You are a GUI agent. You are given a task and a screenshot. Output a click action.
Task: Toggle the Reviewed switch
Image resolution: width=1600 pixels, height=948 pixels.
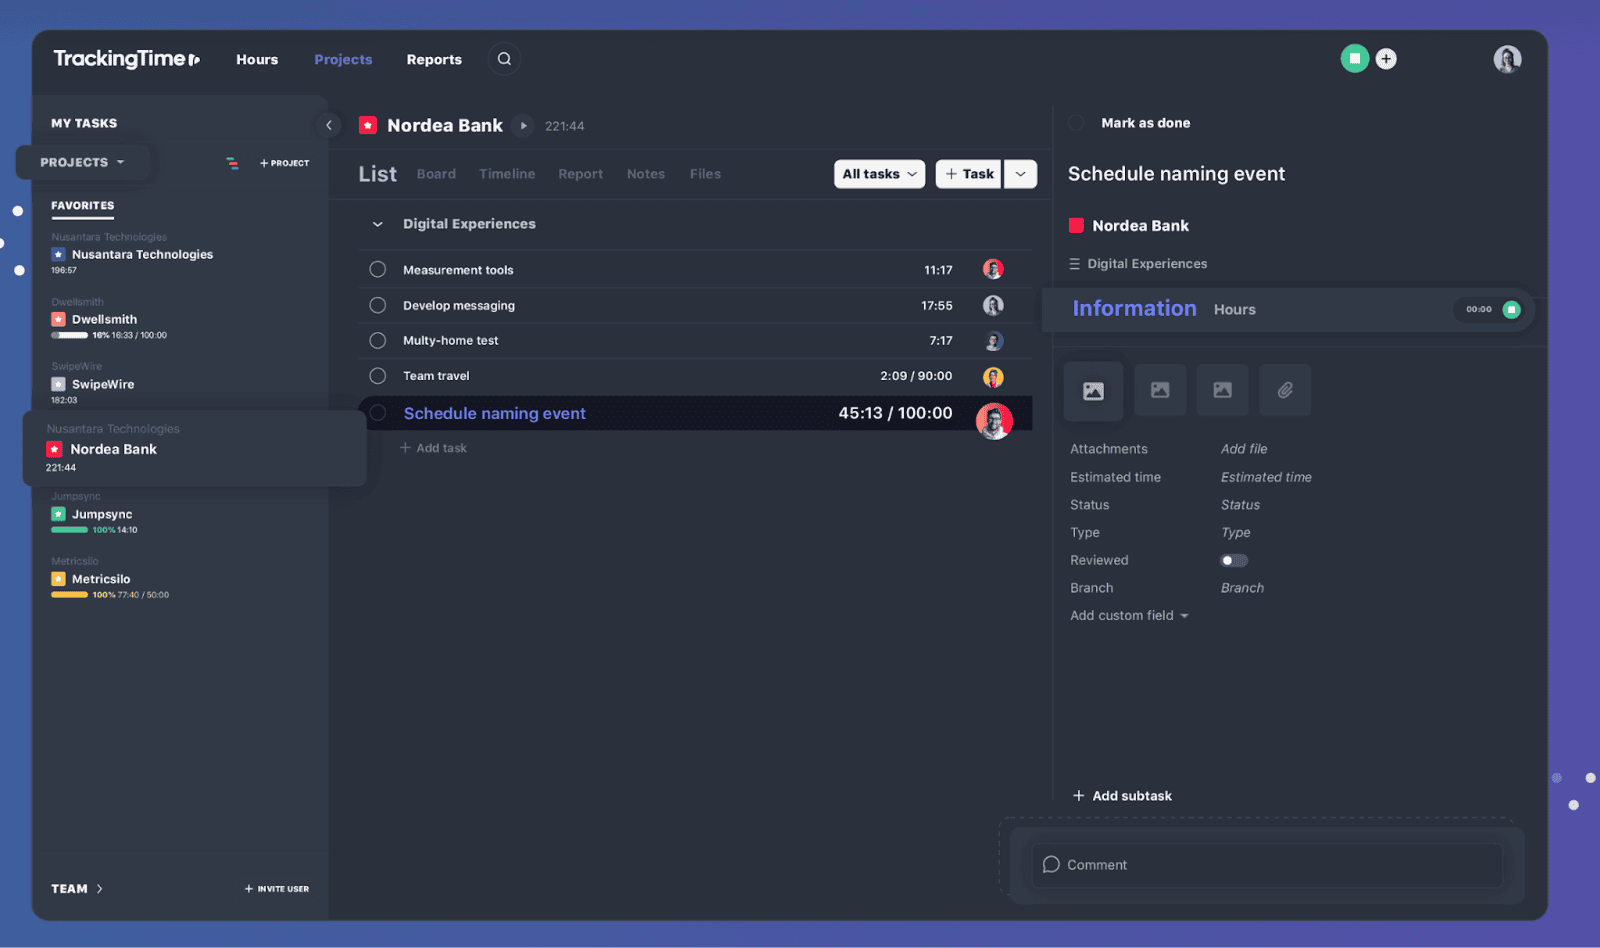point(1233,561)
